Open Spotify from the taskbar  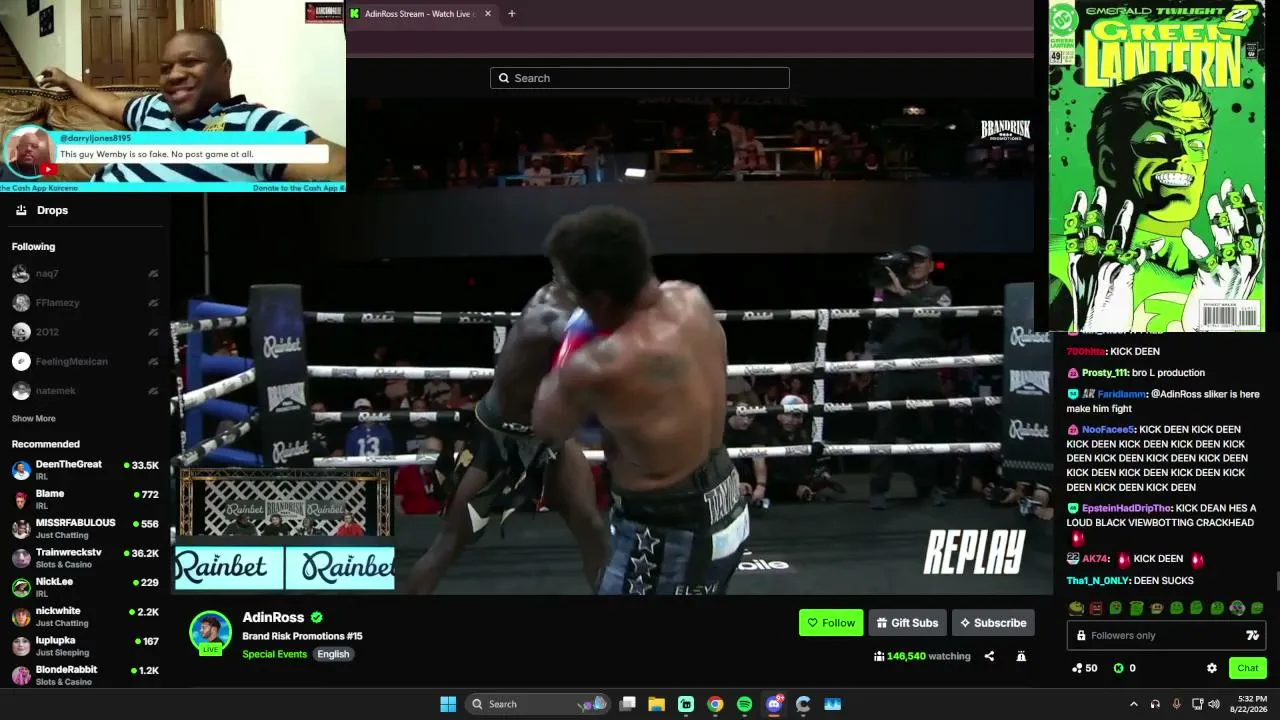click(744, 704)
